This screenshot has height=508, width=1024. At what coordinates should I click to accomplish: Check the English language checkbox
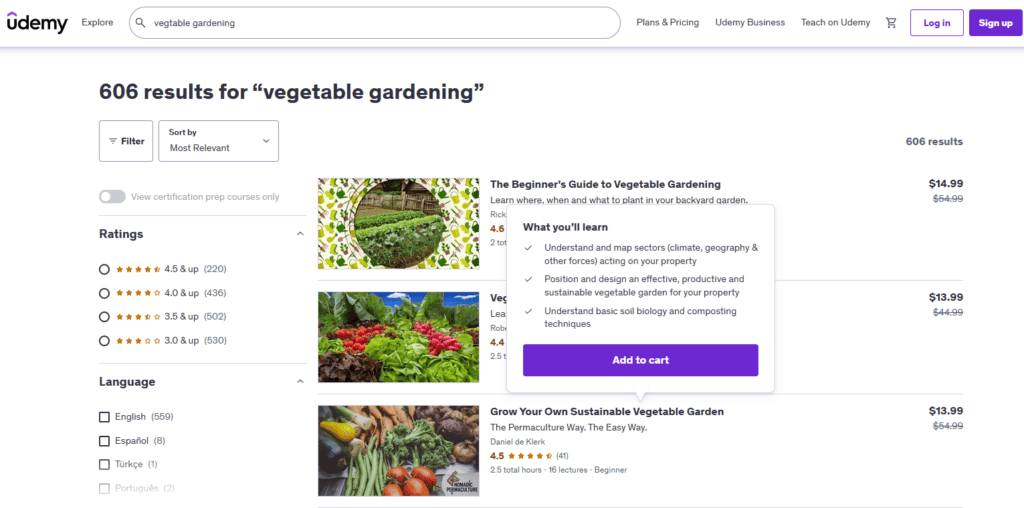[x=105, y=417]
